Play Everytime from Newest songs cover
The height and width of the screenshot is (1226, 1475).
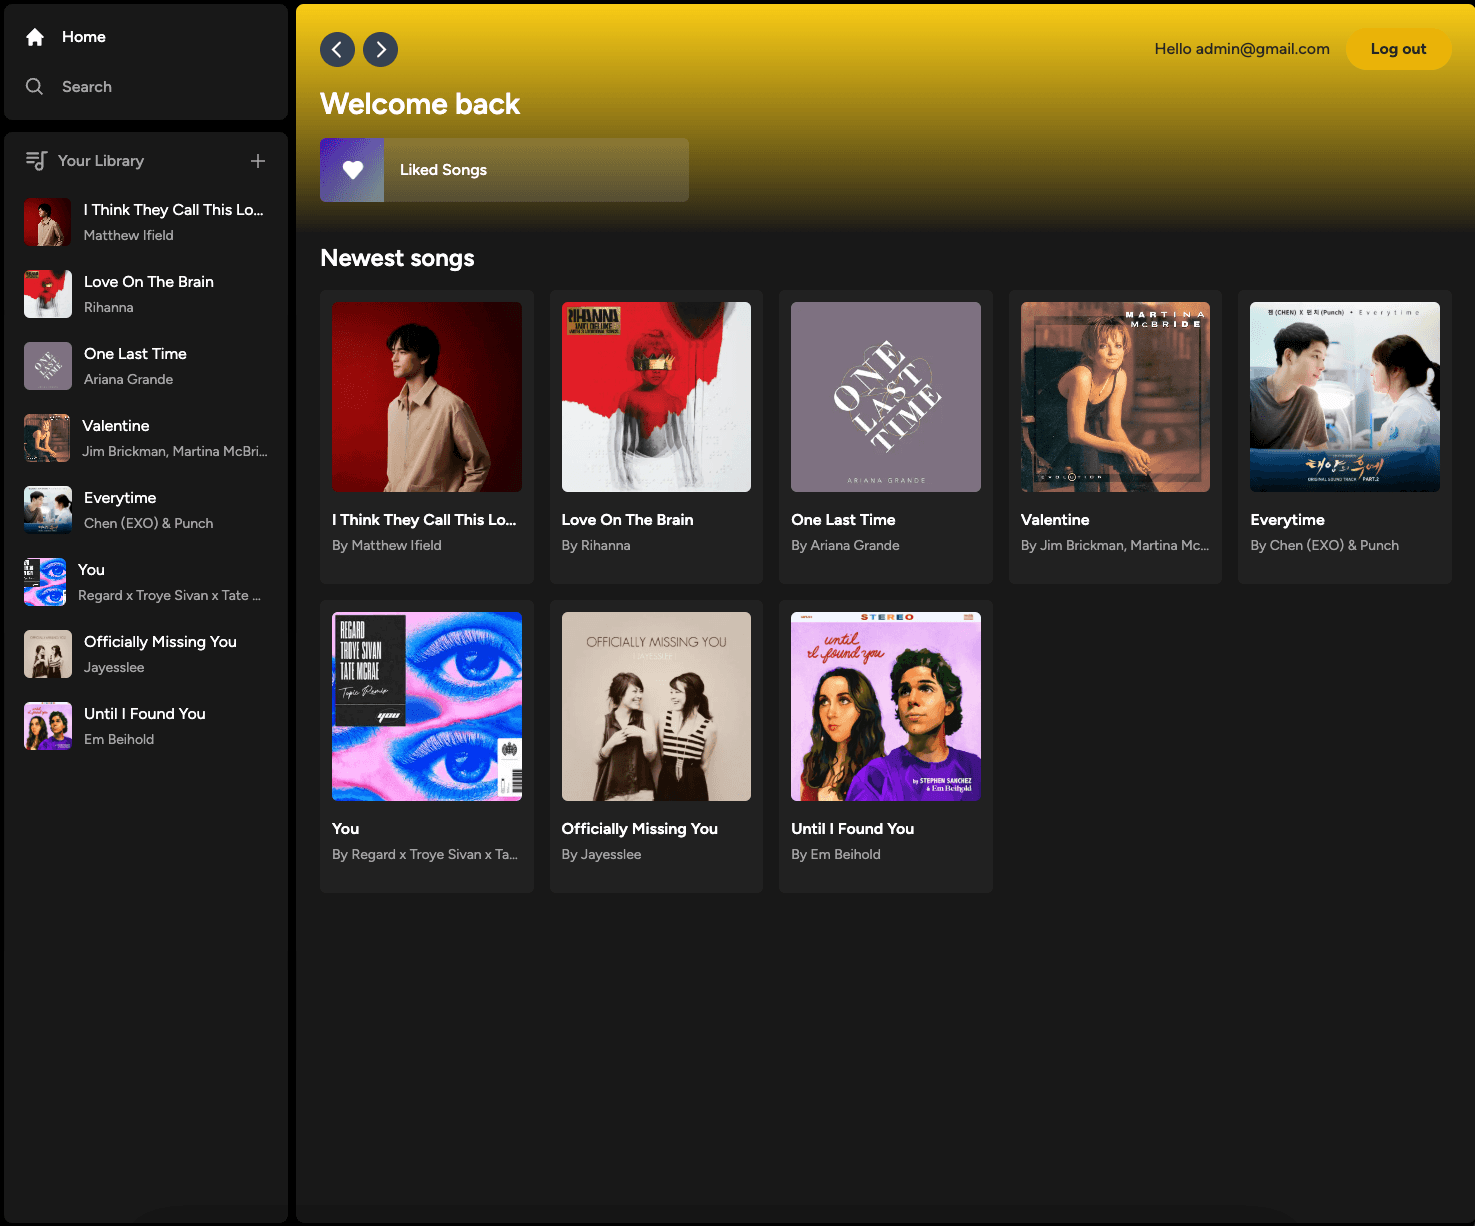1344,397
